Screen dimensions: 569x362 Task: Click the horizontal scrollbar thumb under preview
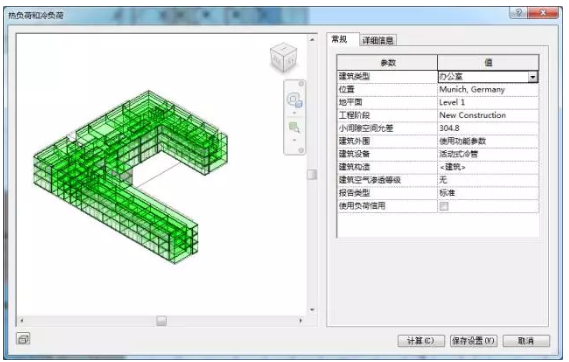tap(161, 321)
